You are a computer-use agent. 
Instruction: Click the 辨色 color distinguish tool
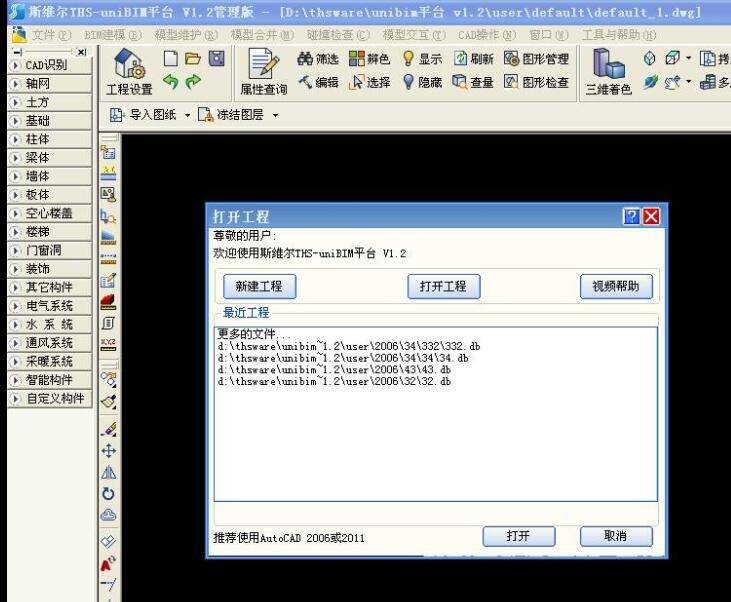point(369,59)
